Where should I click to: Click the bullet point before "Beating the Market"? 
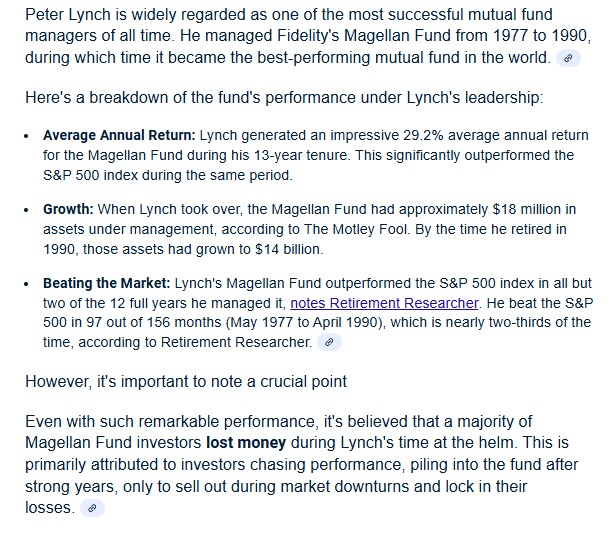[x=27, y=283]
